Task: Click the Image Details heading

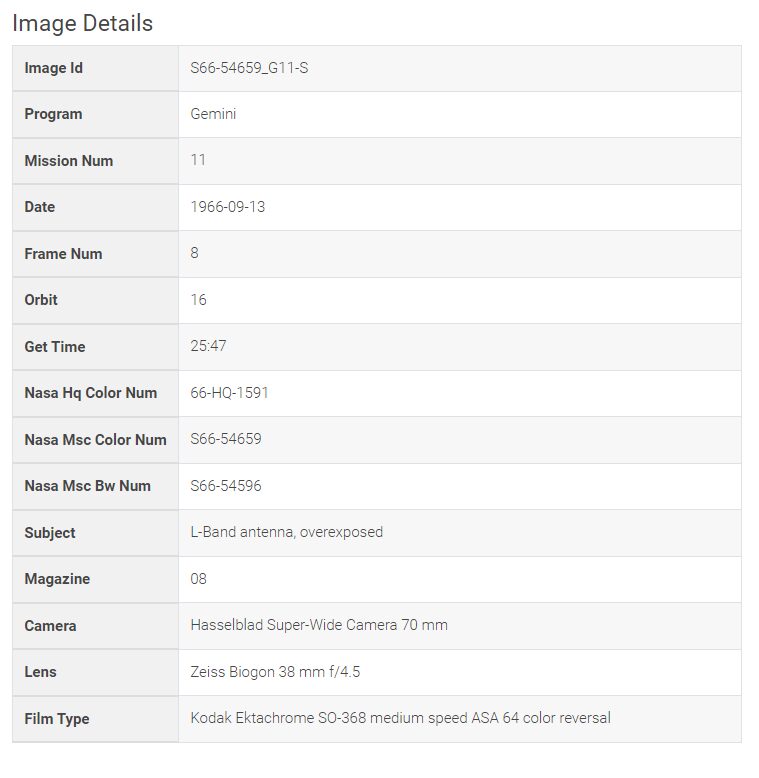Action: [x=82, y=23]
